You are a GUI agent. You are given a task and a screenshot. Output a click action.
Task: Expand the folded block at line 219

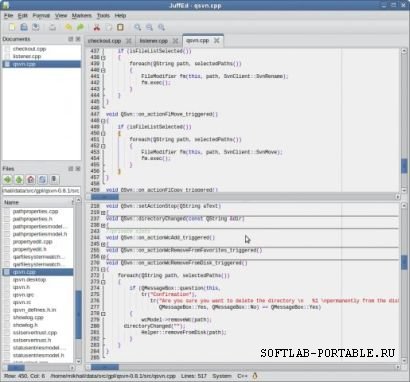pos(103,212)
